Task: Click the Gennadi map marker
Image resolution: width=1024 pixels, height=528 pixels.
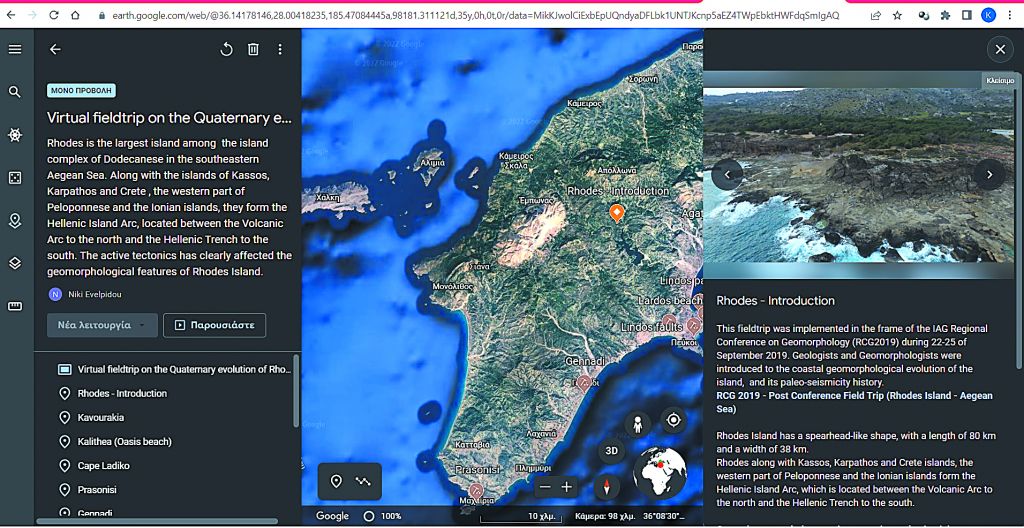Action: click(x=584, y=382)
